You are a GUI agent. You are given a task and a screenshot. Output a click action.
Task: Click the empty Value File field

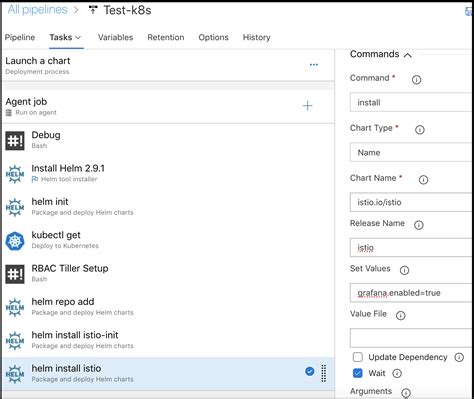411,338
